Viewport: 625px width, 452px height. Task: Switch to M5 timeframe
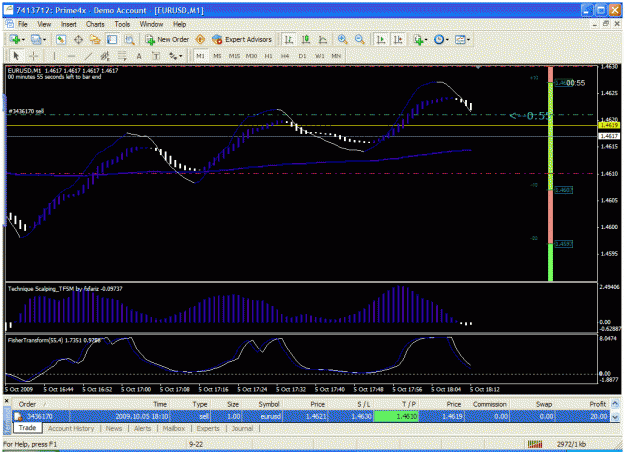217,56
